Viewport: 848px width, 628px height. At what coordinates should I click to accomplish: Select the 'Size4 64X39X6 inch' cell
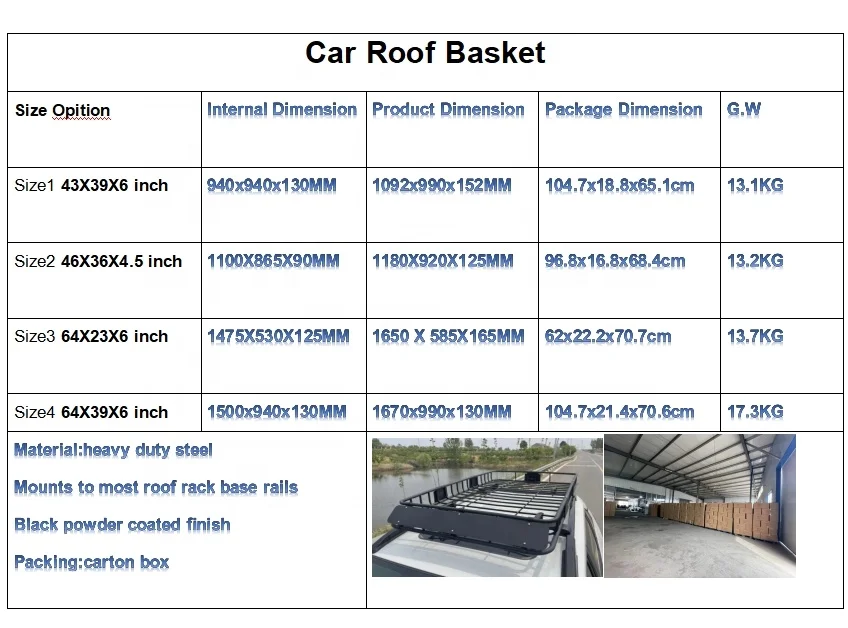tap(104, 412)
